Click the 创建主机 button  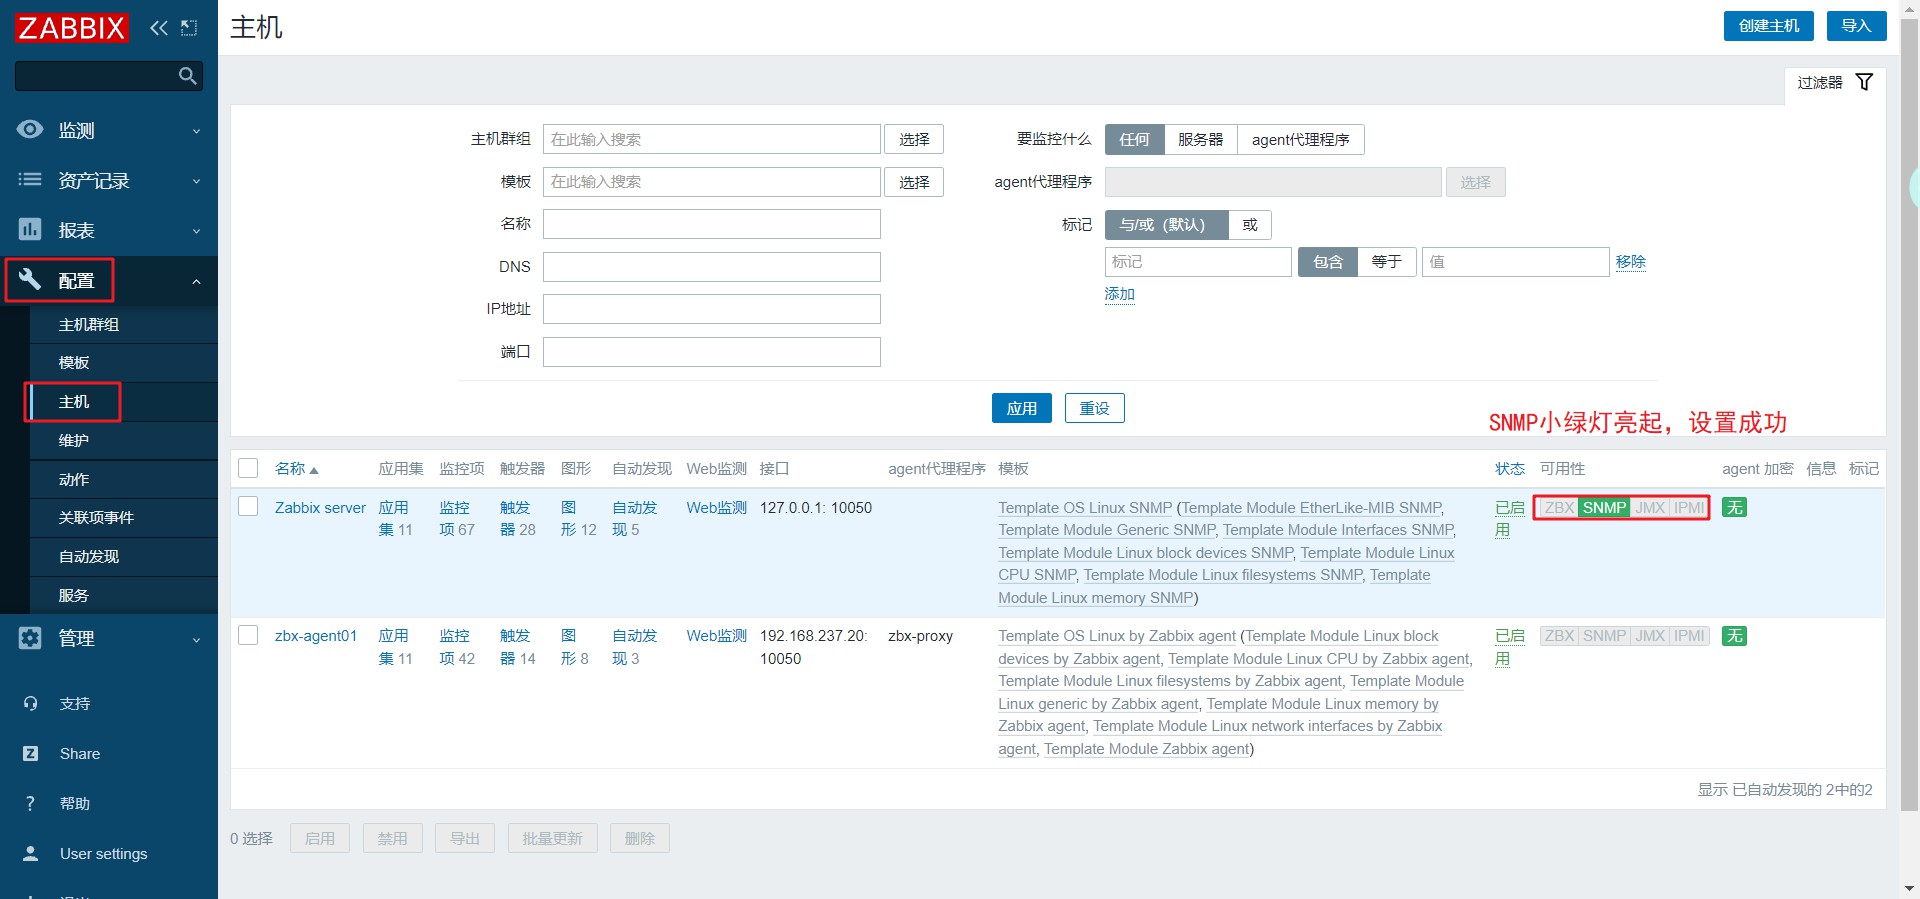(1769, 26)
